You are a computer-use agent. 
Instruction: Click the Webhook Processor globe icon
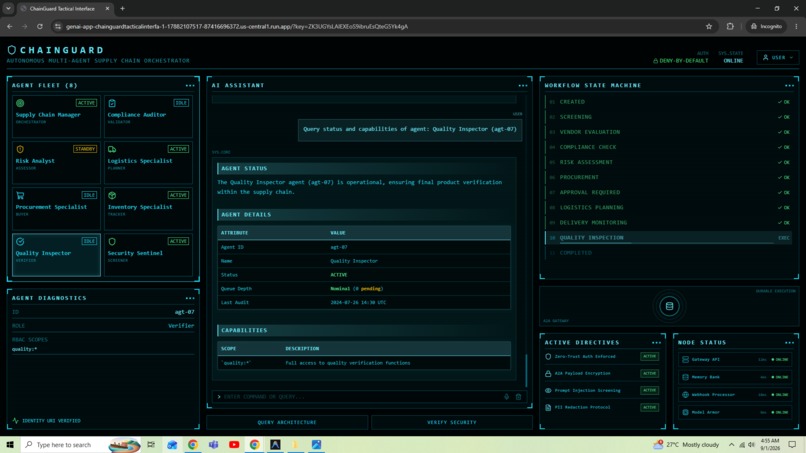tap(685, 394)
